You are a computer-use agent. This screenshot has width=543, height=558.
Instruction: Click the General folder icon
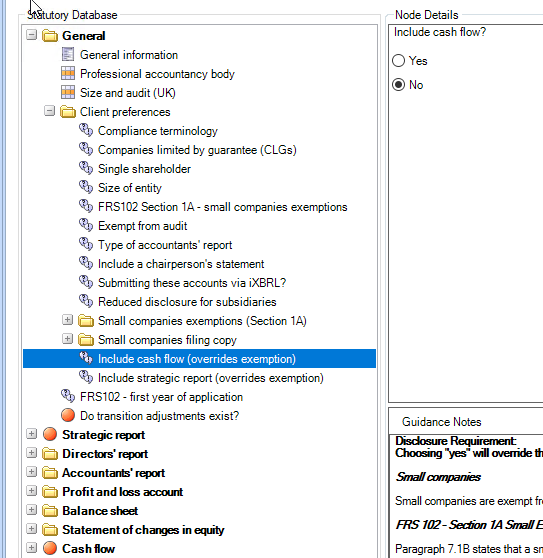50,36
